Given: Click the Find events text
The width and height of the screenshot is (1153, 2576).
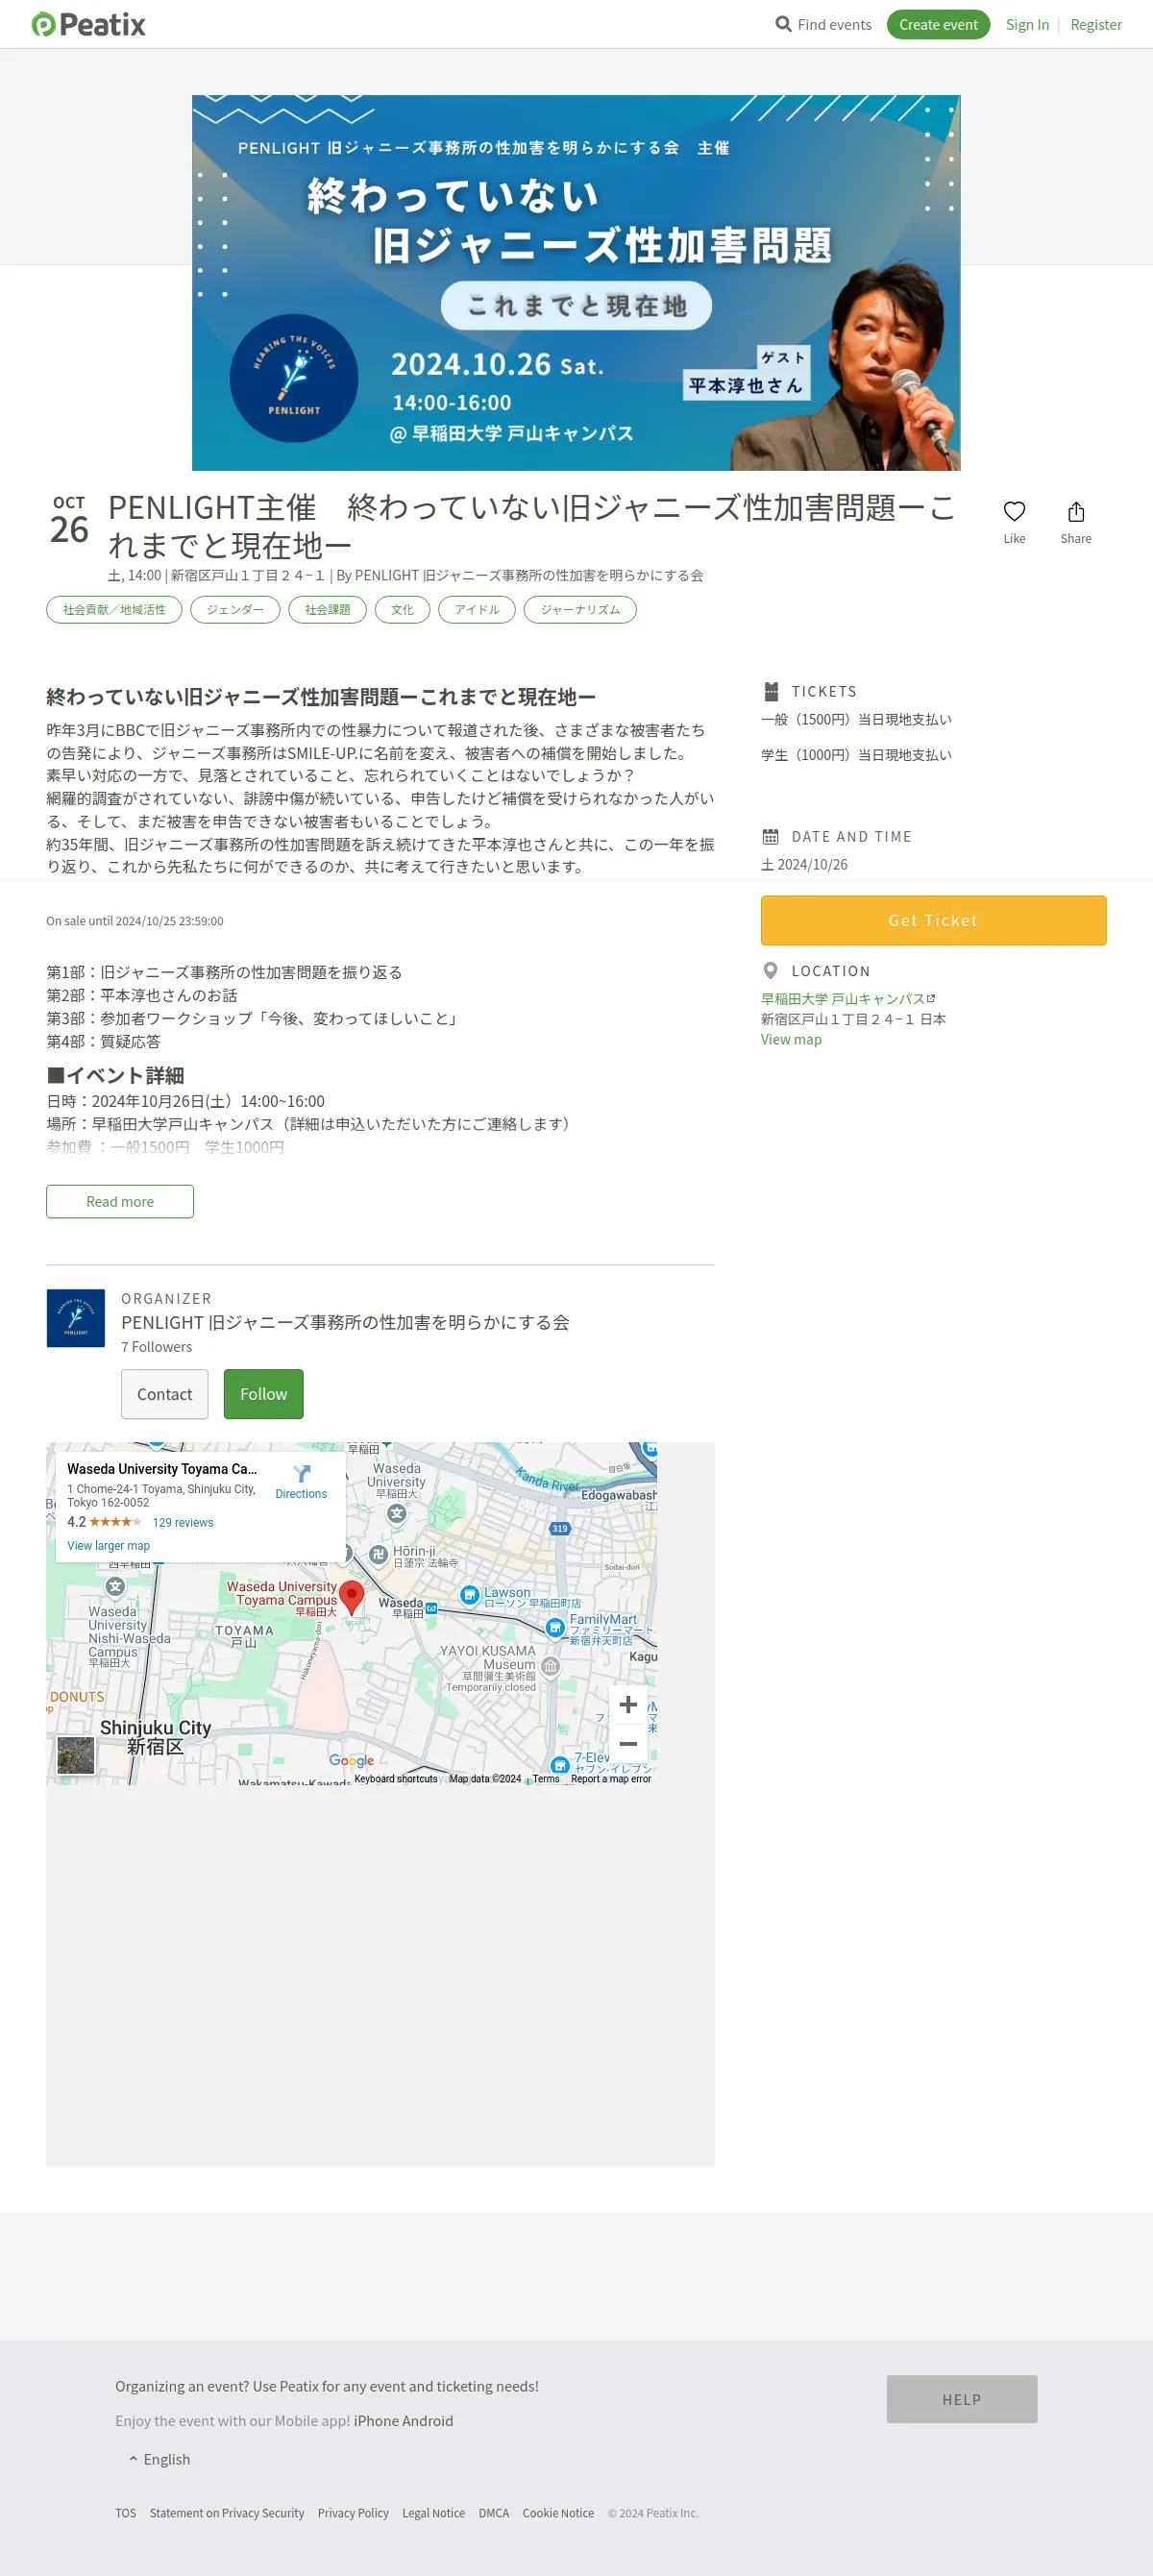Looking at the screenshot, I should pyautogui.click(x=834, y=24).
